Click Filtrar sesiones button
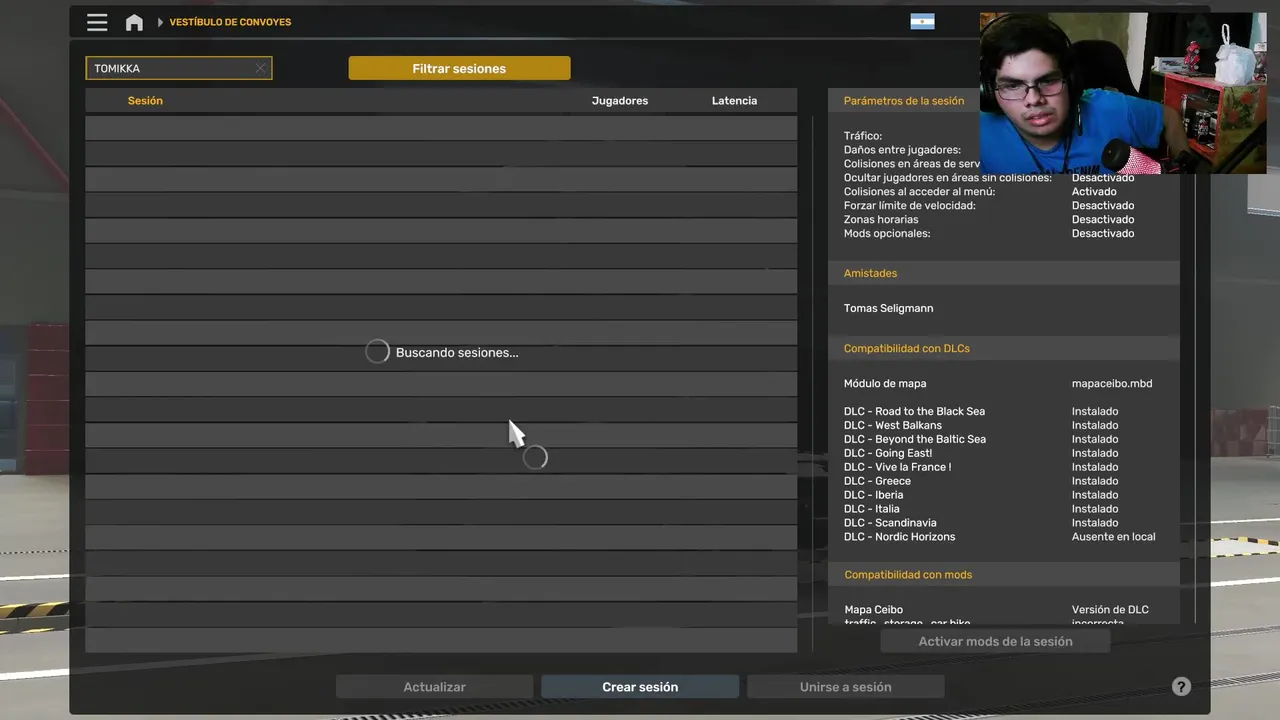The width and height of the screenshot is (1280, 720). click(459, 68)
